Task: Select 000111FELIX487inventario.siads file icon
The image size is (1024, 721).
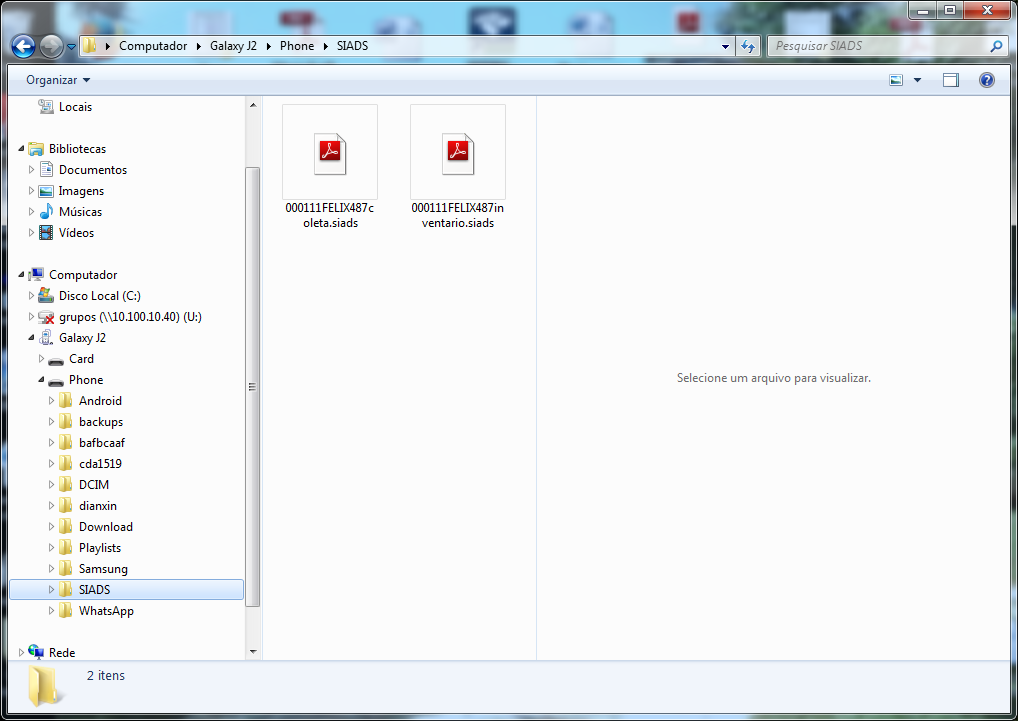Action: point(458,152)
